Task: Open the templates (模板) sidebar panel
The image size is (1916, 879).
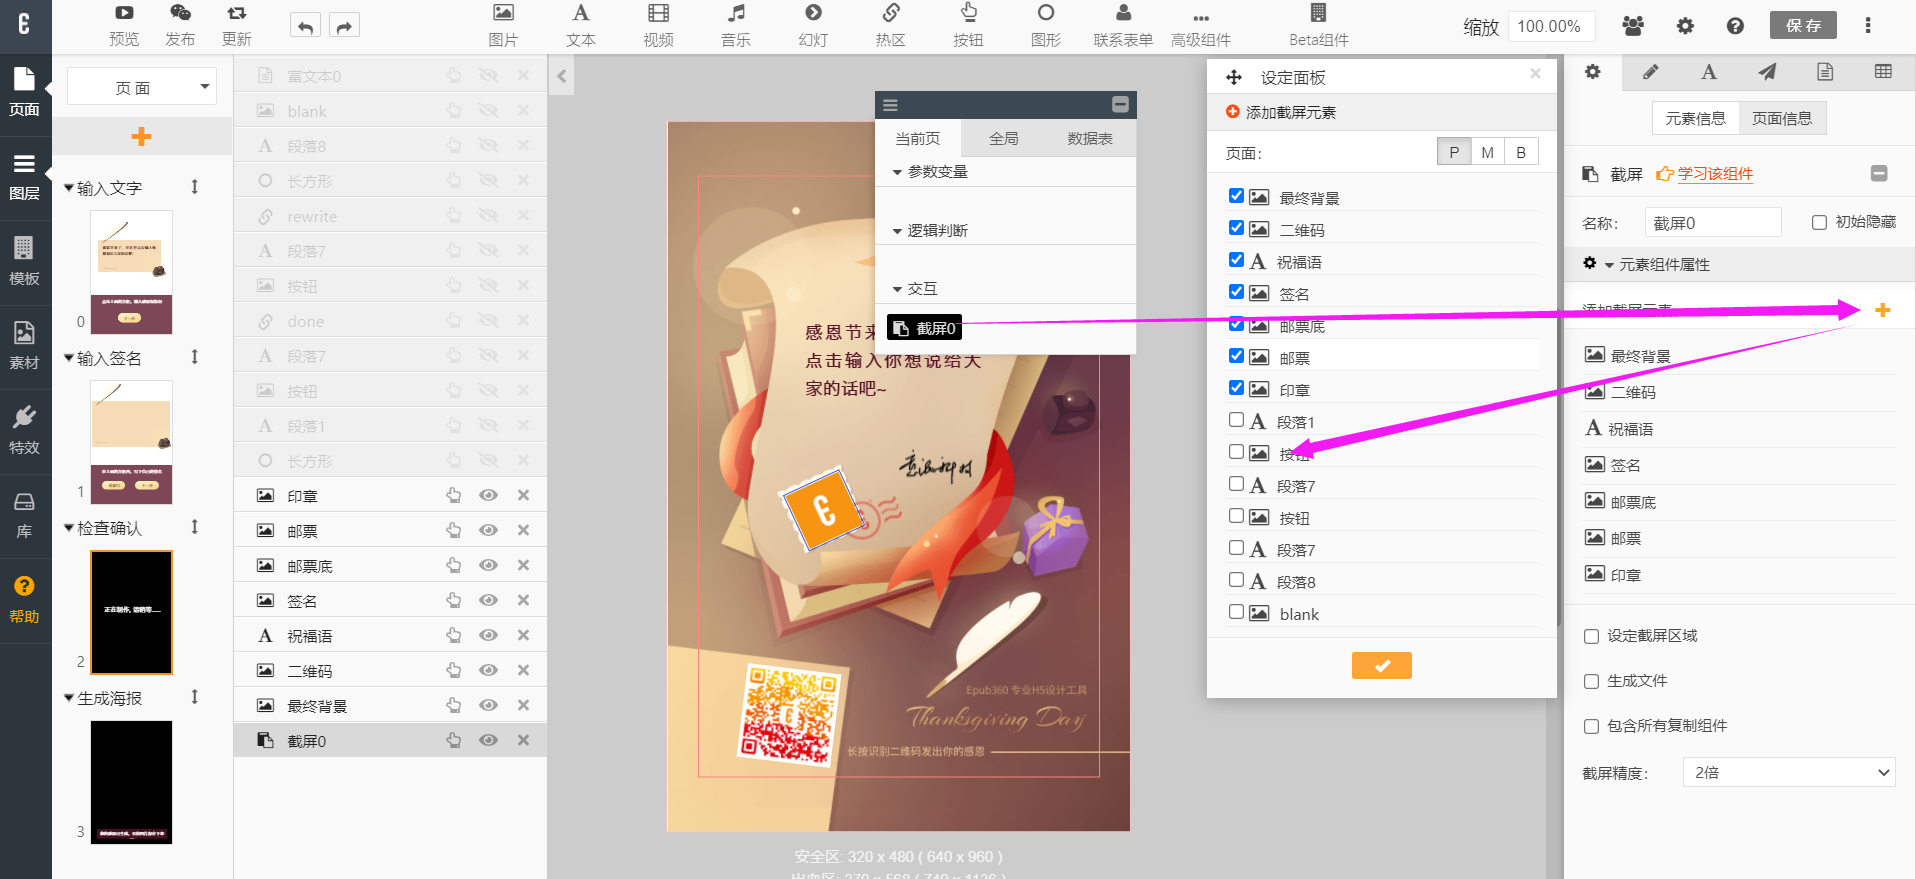Action: point(24,260)
